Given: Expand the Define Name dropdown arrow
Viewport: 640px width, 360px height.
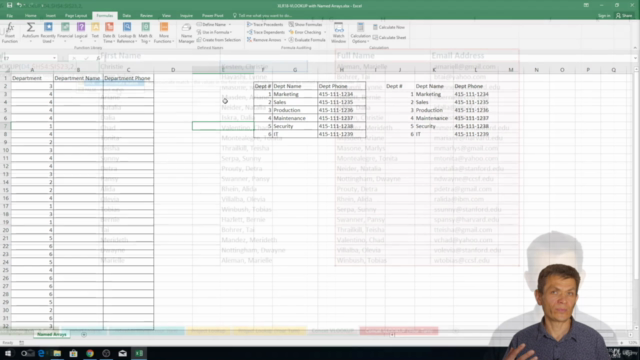Looking at the screenshot, I should (x=230, y=24).
